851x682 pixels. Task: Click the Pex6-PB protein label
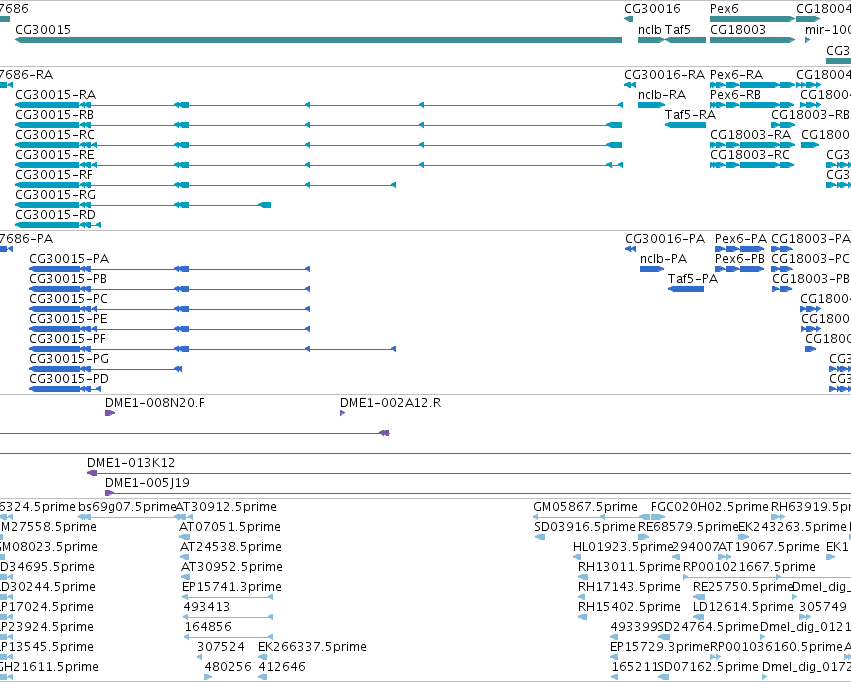740,259
